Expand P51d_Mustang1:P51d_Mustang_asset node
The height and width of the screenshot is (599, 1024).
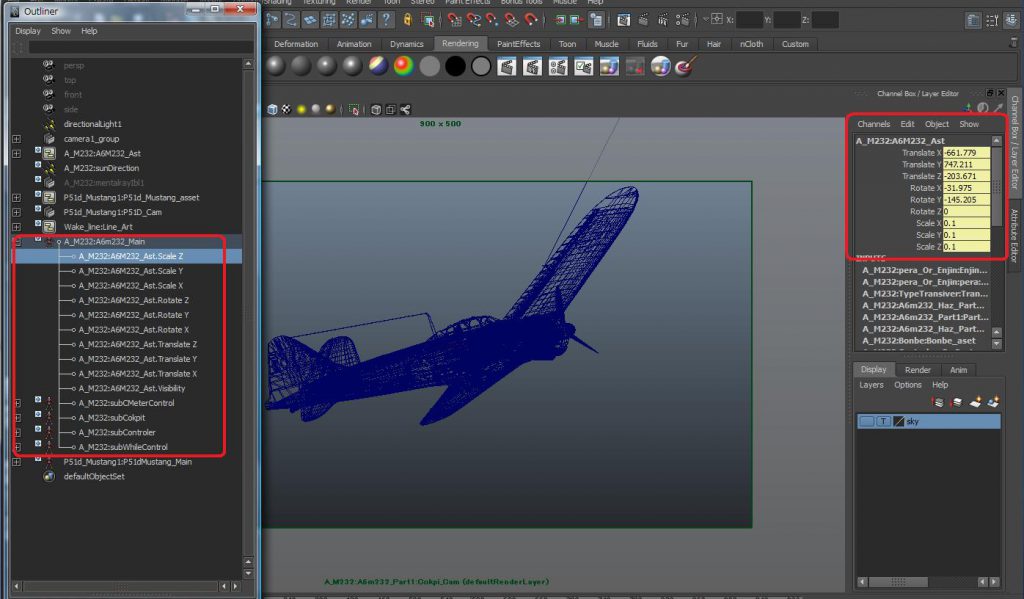[17, 198]
